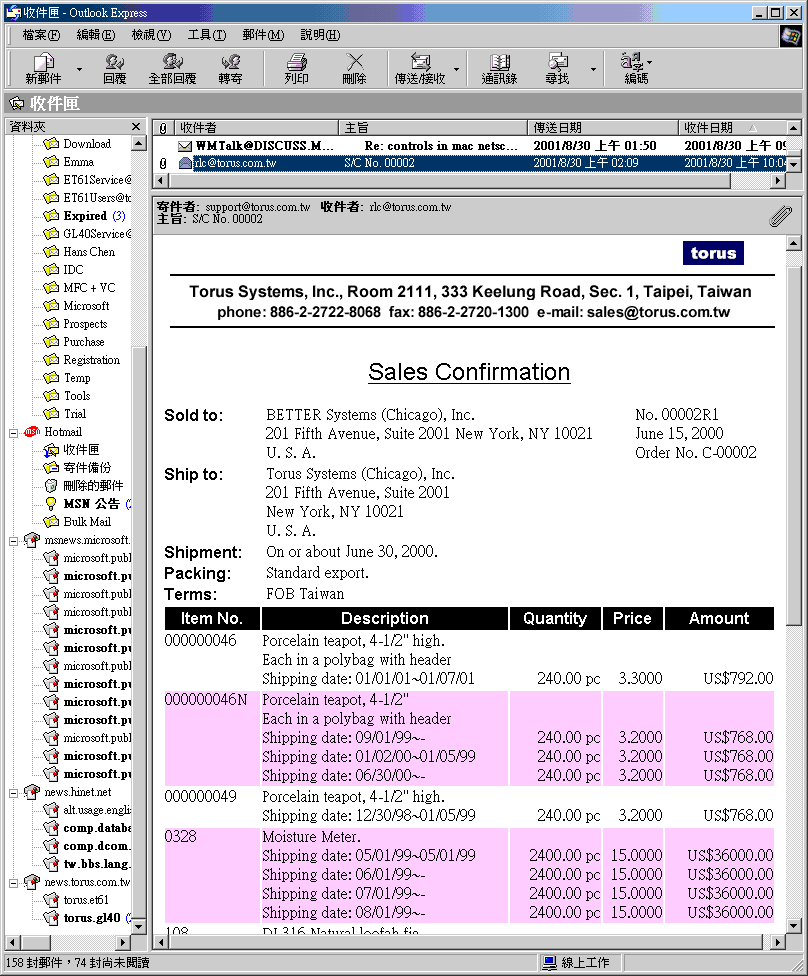Click the 傳送/接收 (Send/Receive) icon
The height and width of the screenshot is (976, 808).
point(420,68)
